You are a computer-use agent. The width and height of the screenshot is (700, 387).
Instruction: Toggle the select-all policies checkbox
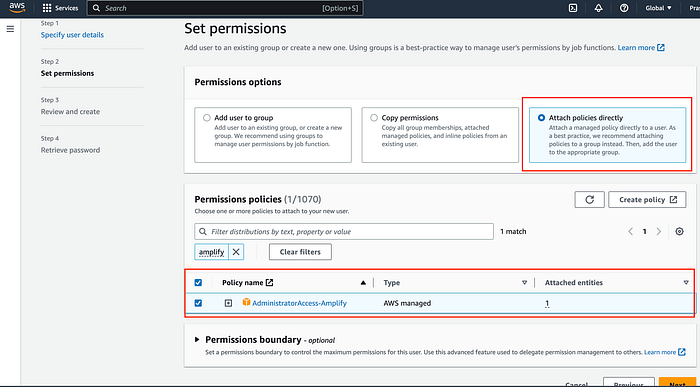(198, 283)
